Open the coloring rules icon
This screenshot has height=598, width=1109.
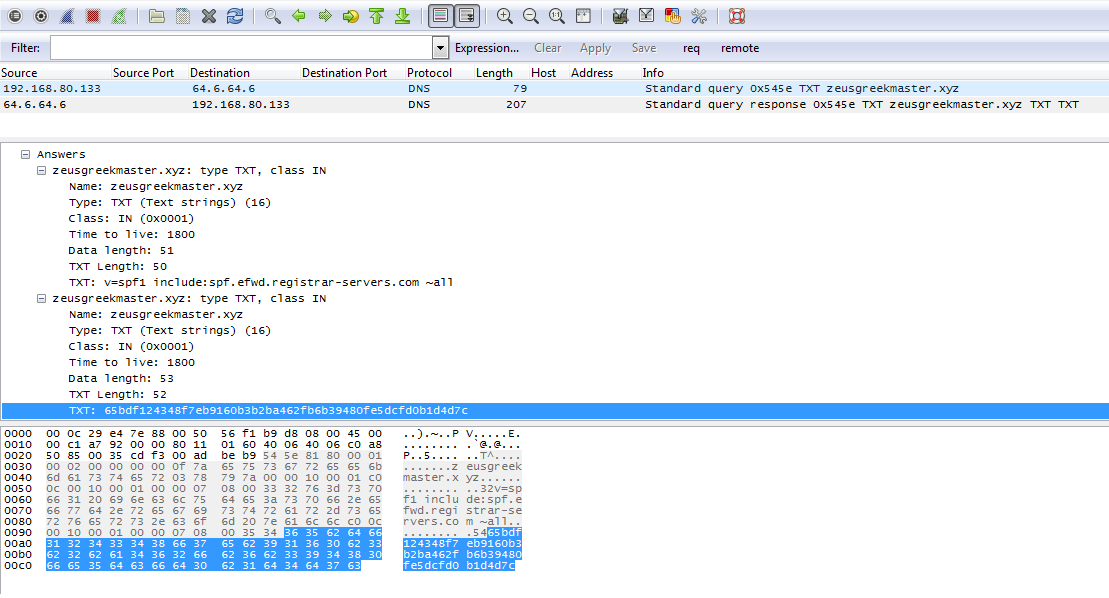coord(672,16)
